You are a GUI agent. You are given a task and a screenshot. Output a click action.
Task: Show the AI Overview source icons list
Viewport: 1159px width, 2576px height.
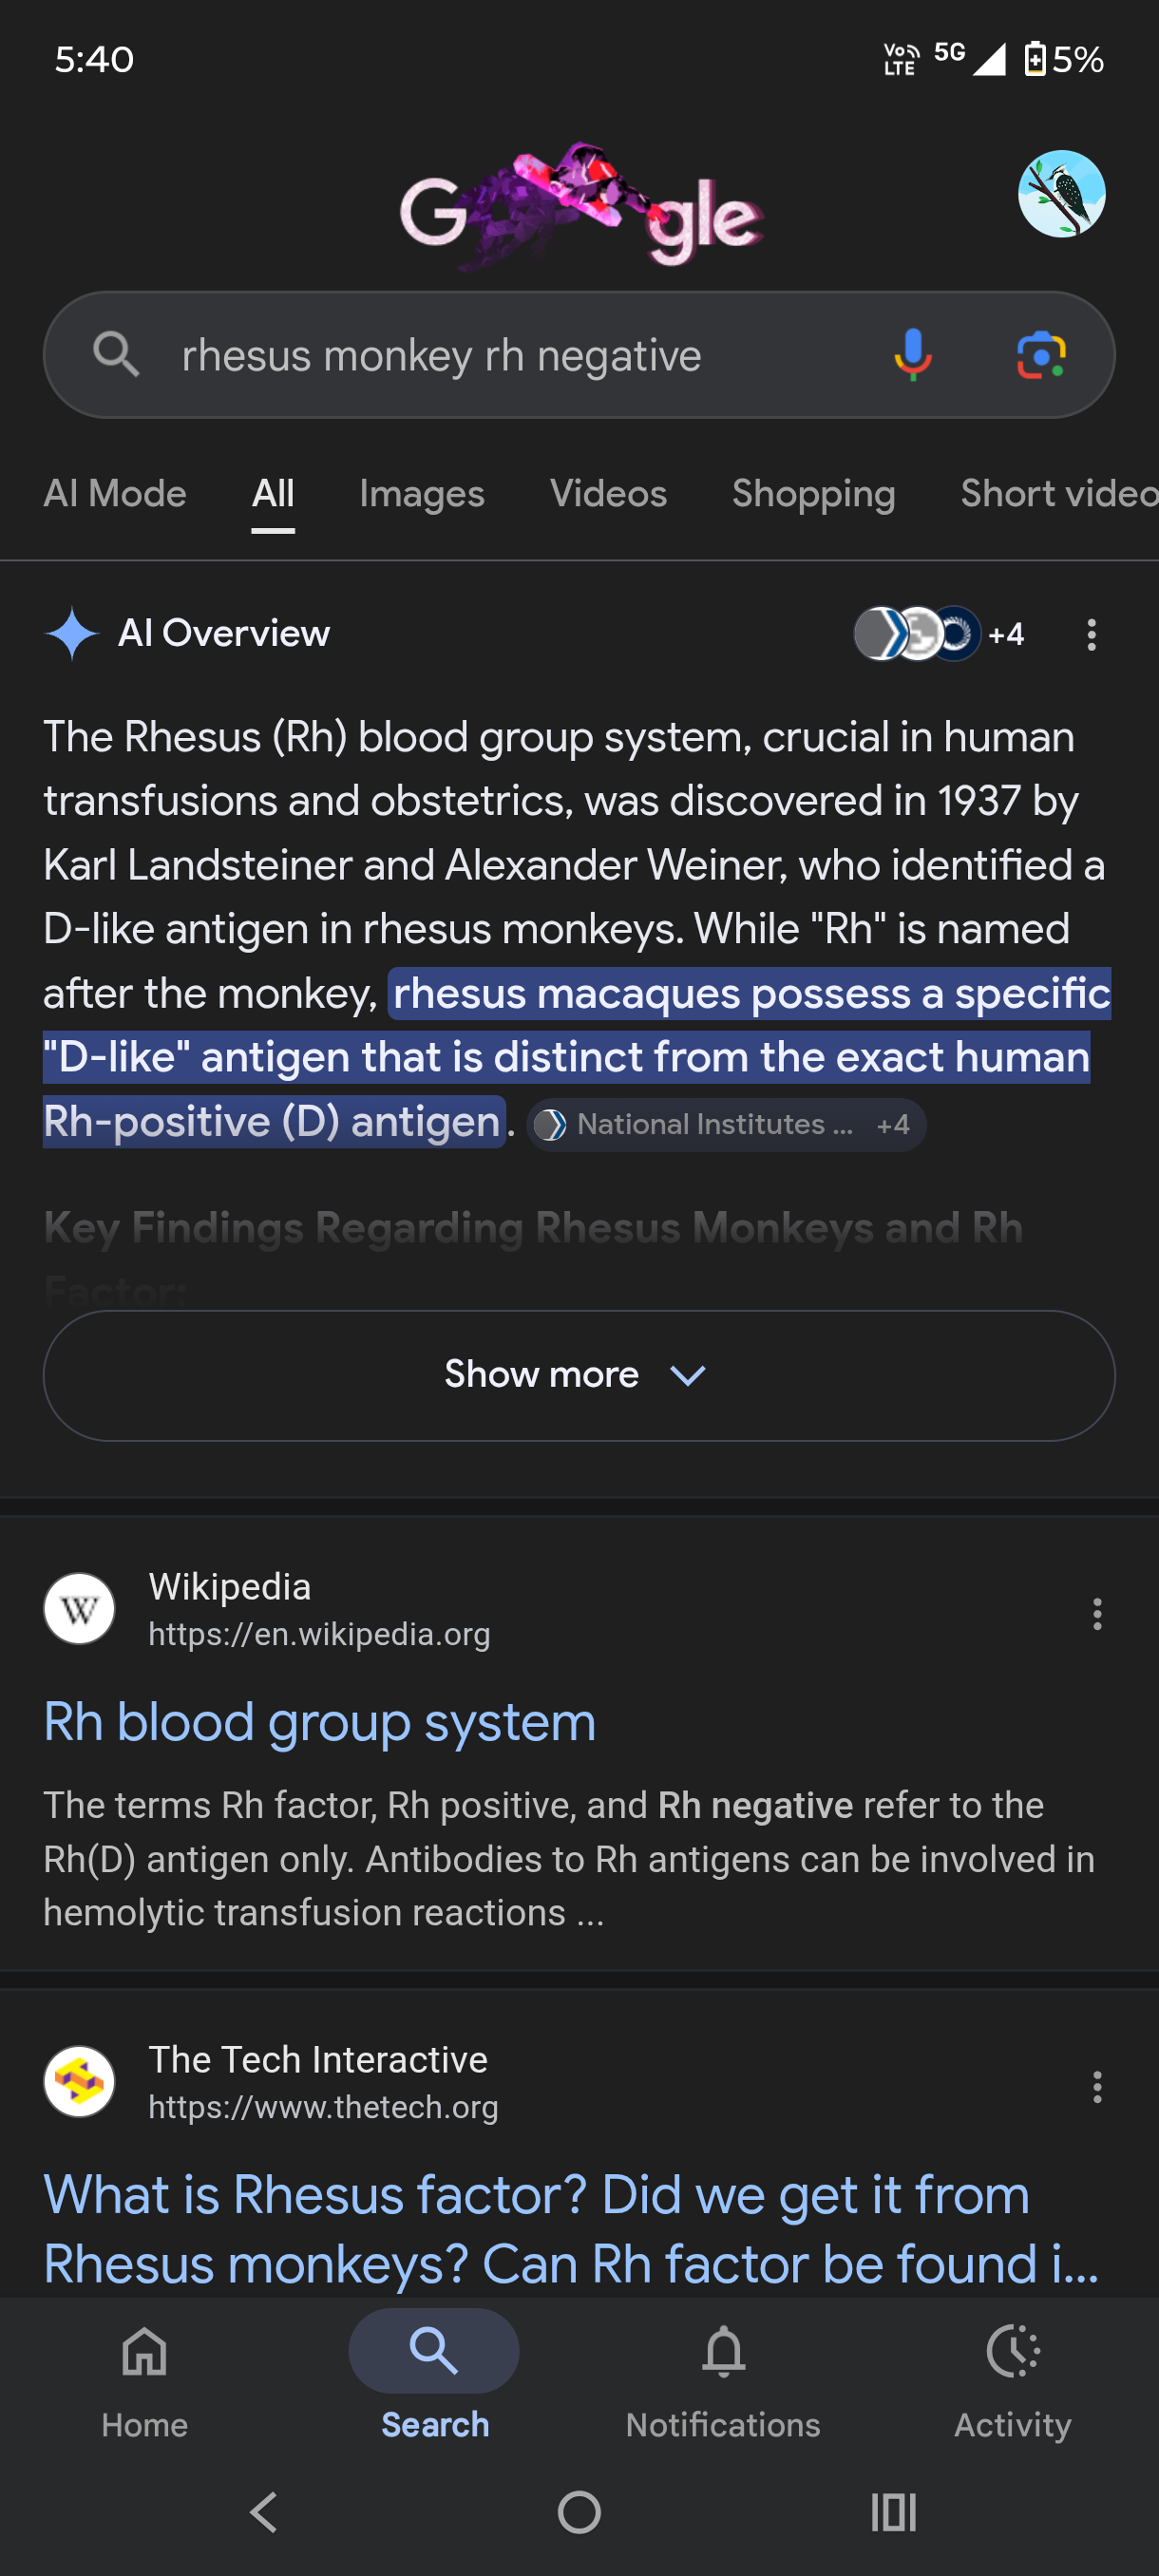click(937, 634)
